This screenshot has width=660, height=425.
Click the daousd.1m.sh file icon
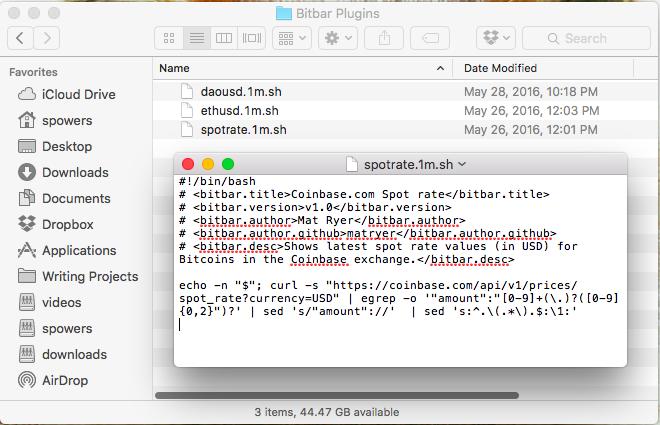pos(187,92)
